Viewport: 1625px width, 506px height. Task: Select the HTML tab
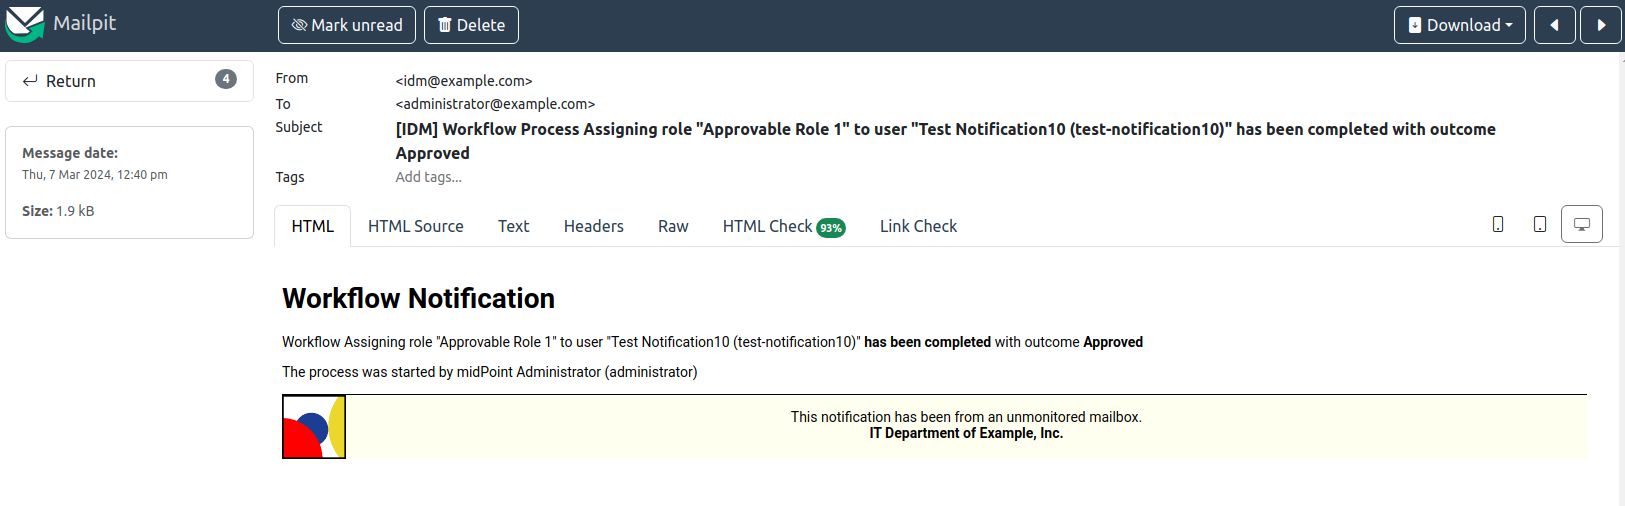click(312, 226)
